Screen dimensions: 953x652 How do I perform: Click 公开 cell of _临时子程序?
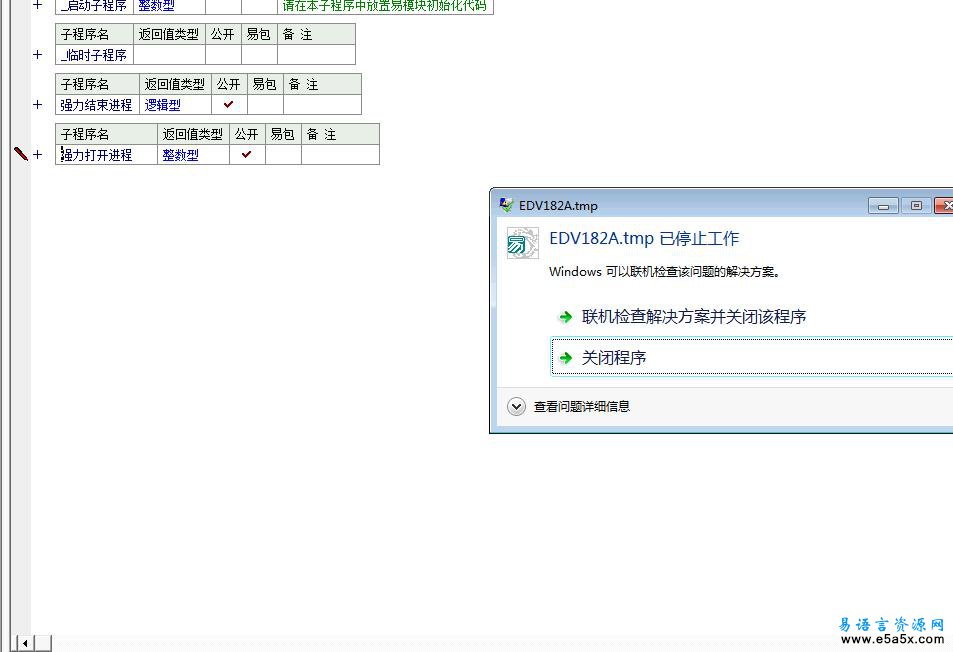coord(223,55)
